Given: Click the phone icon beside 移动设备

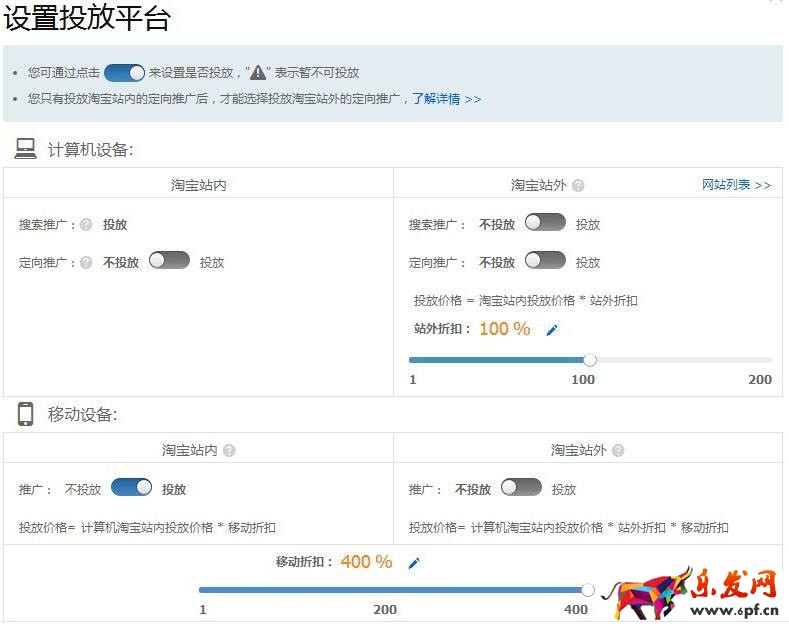Looking at the screenshot, I should (x=25, y=414).
